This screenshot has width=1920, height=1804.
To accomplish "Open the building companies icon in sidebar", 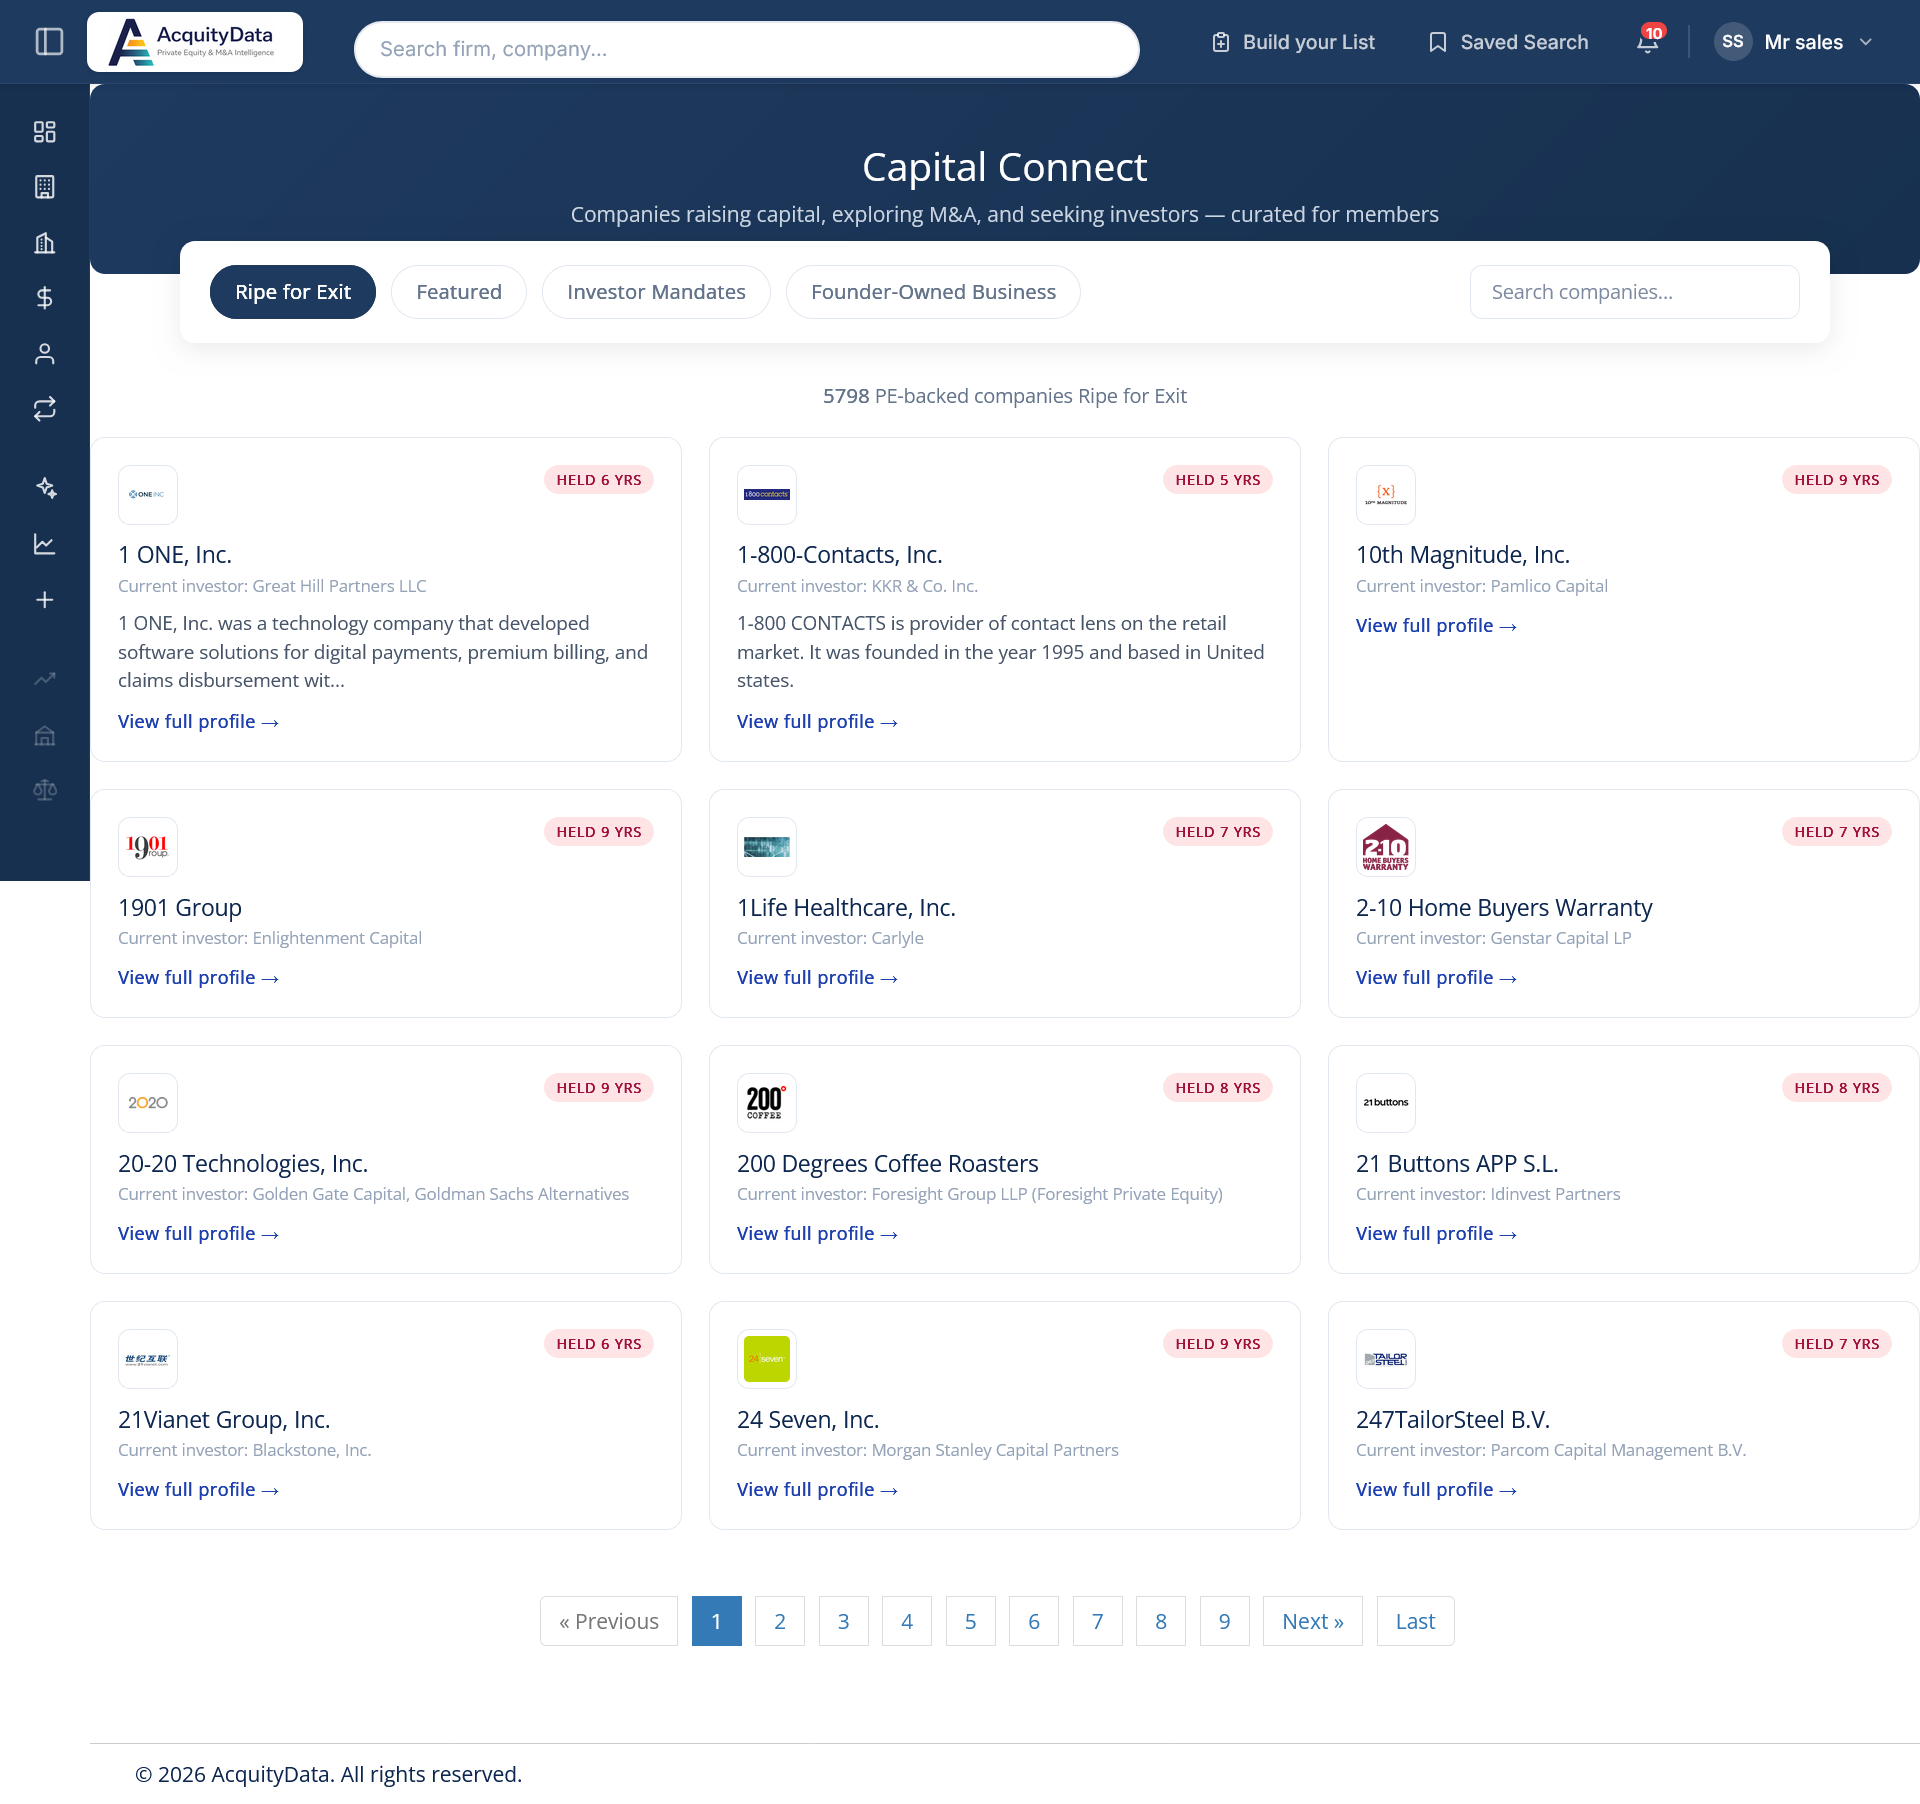I will [45, 187].
